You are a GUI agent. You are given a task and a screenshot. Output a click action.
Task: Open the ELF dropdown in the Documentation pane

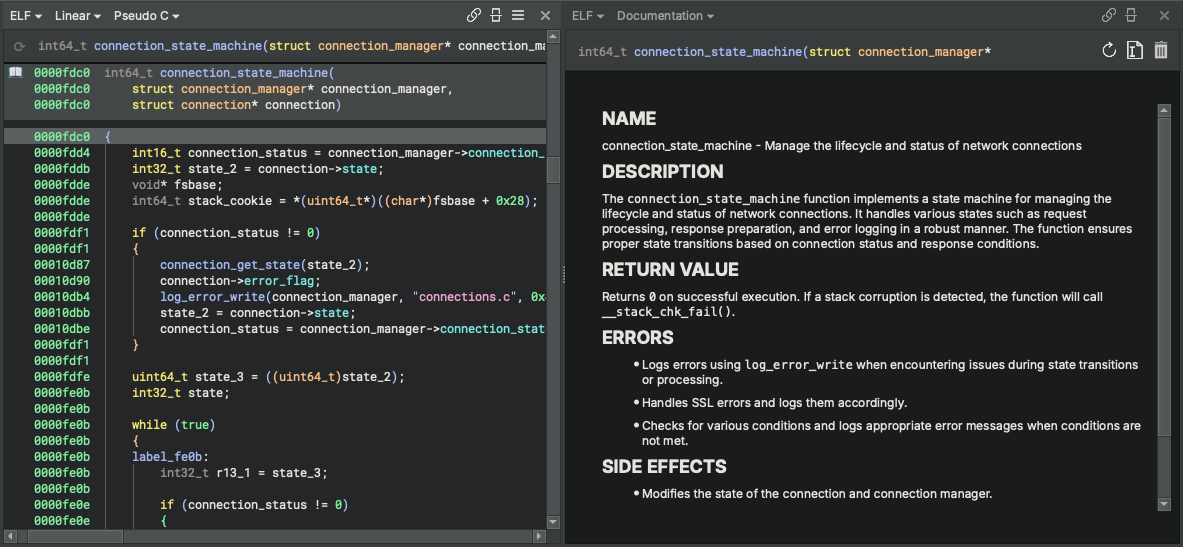(x=588, y=15)
